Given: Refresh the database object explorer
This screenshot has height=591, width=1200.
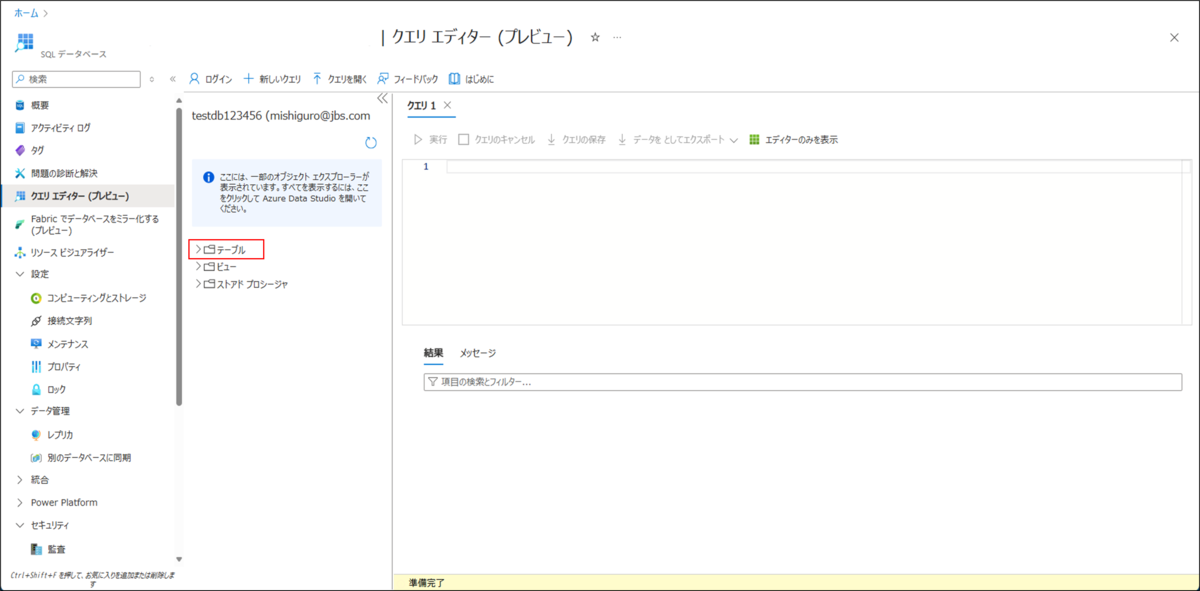Looking at the screenshot, I should point(369,143).
